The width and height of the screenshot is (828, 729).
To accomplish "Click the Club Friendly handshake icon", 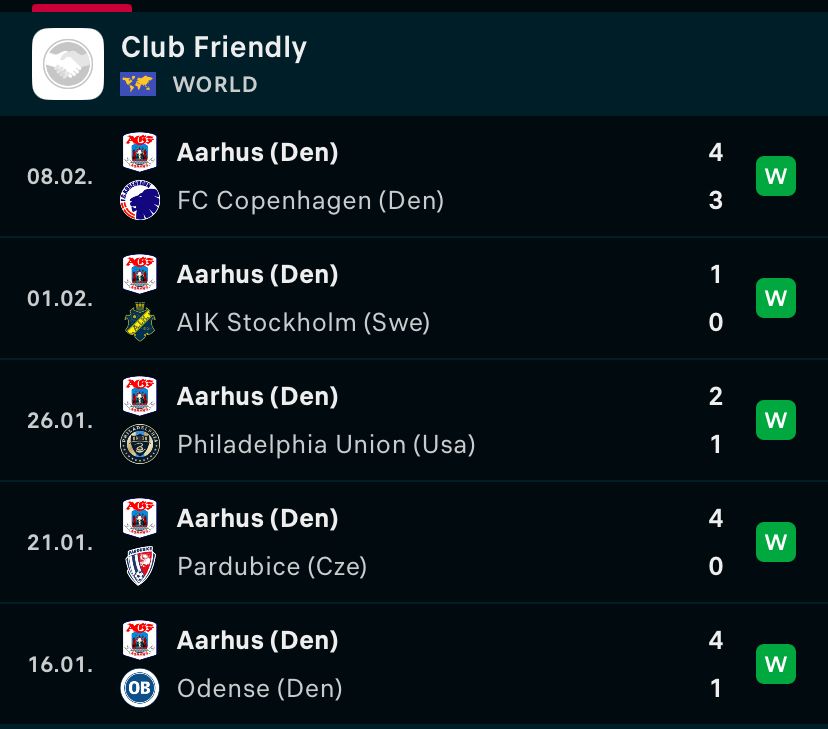I will 68,64.
